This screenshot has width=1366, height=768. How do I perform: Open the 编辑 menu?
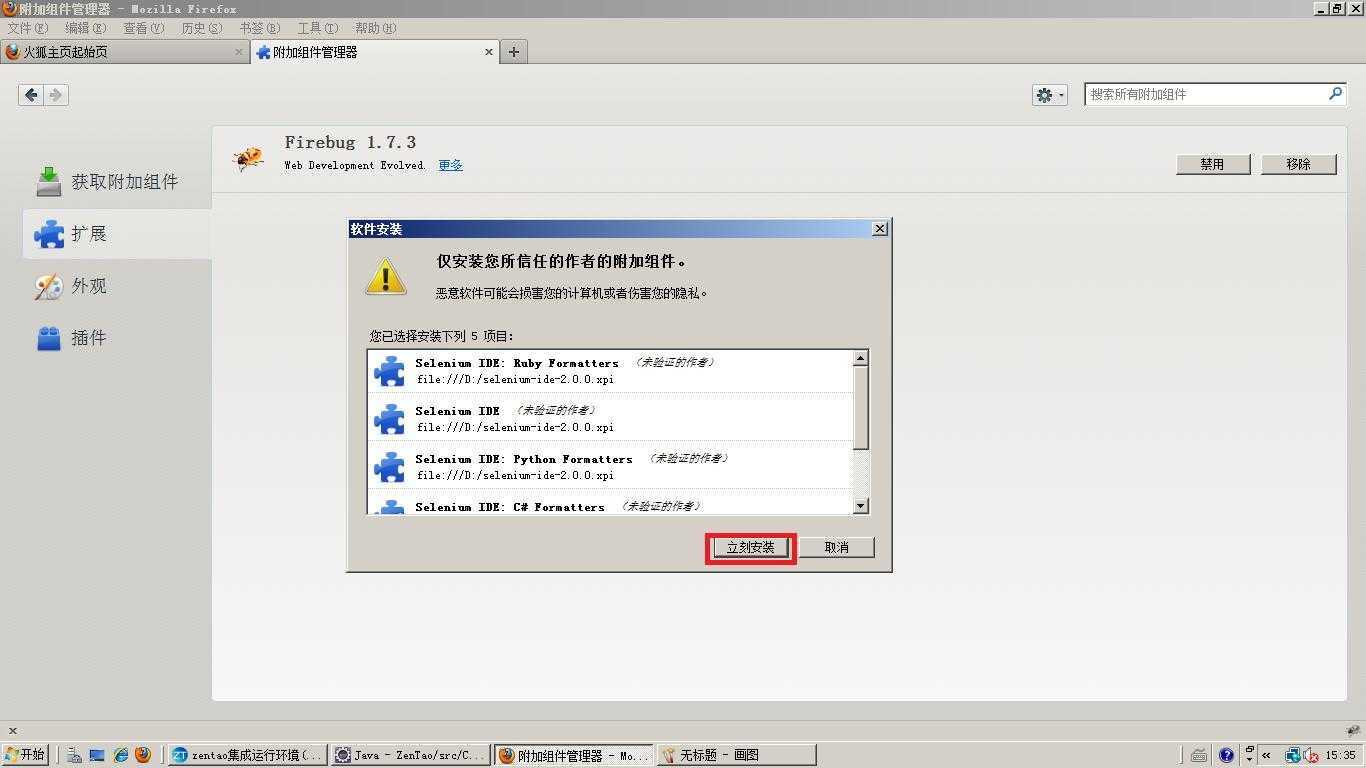click(85, 28)
